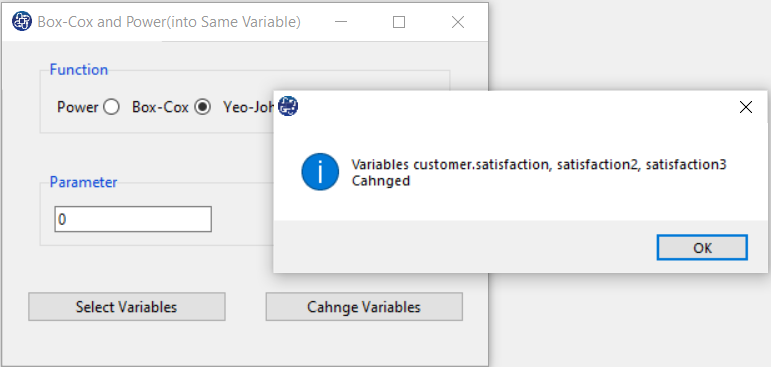Close the Variables Cahnged message dialog
Image resolution: width=771 pixels, height=367 pixels.
(745, 107)
